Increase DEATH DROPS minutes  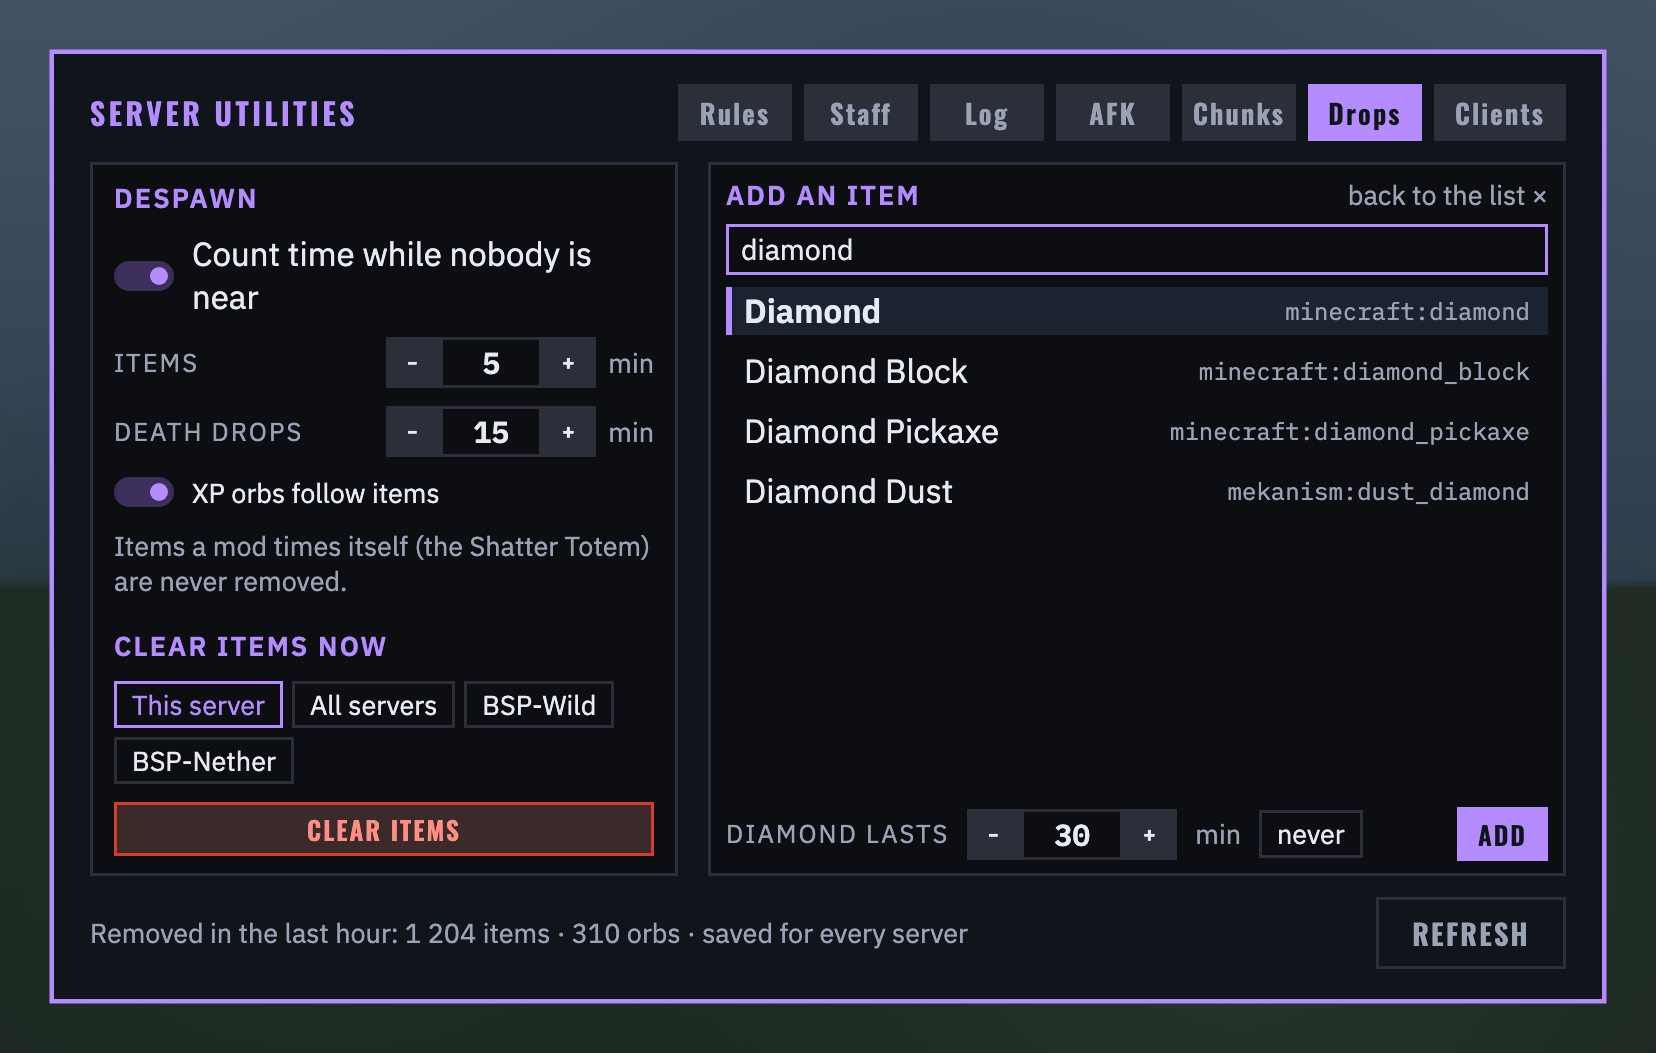(568, 432)
